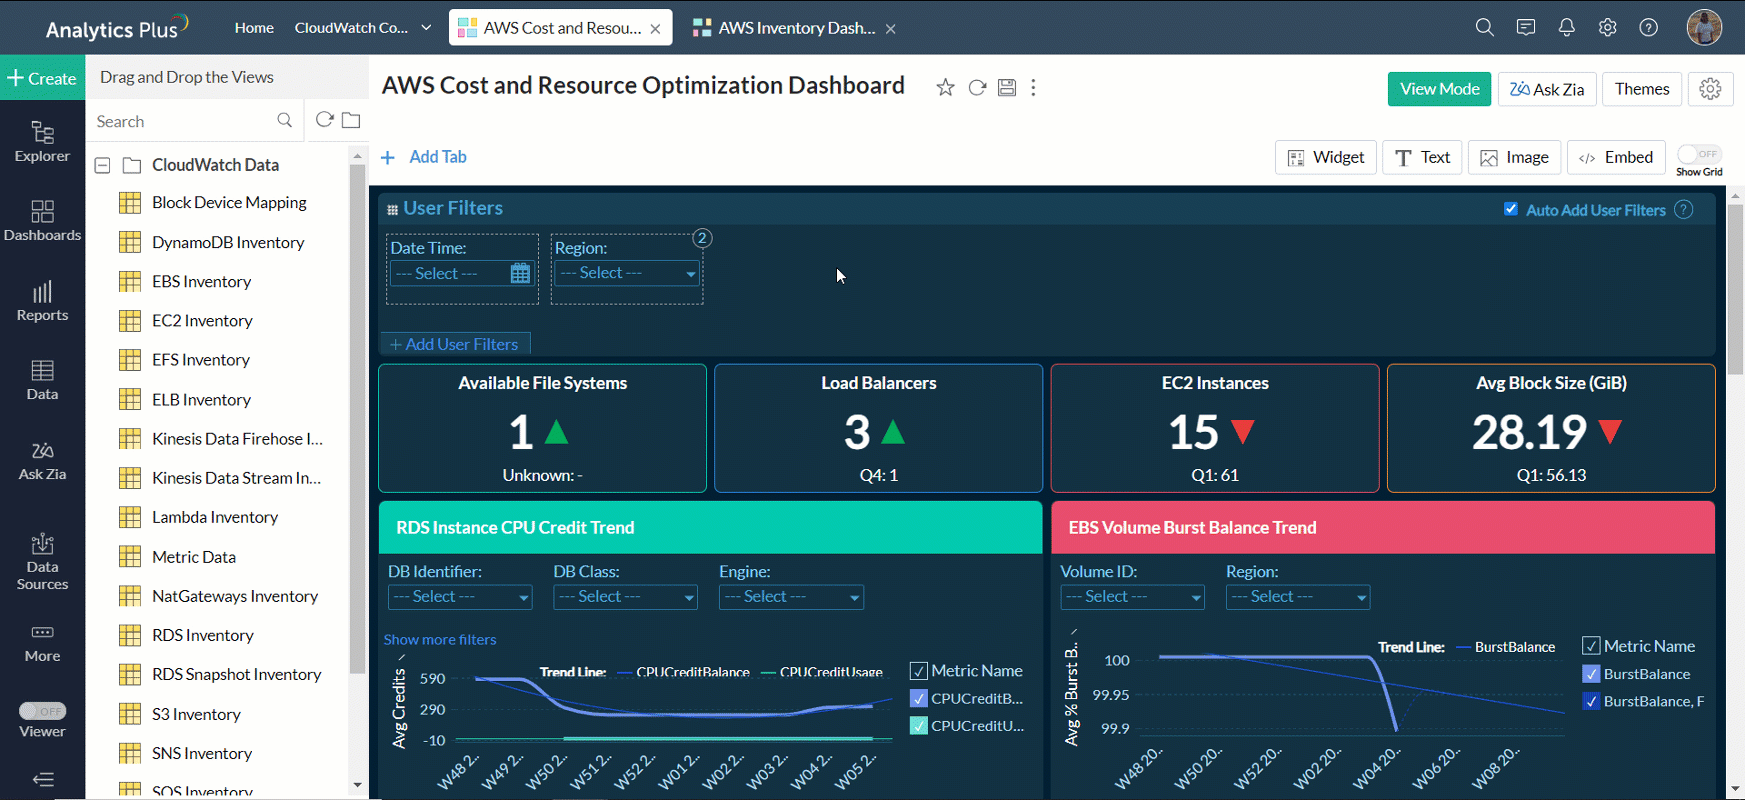Open Data Sources from the sidebar
The height and width of the screenshot is (800, 1745).
pyautogui.click(x=42, y=561)
